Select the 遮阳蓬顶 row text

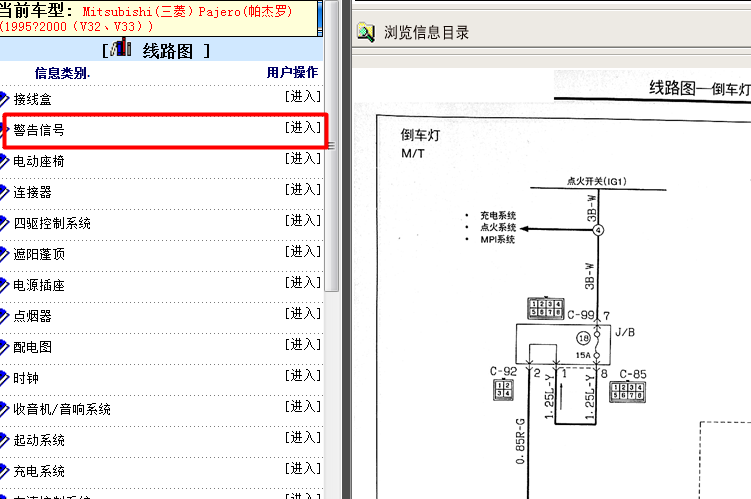(x=39, y=254)
